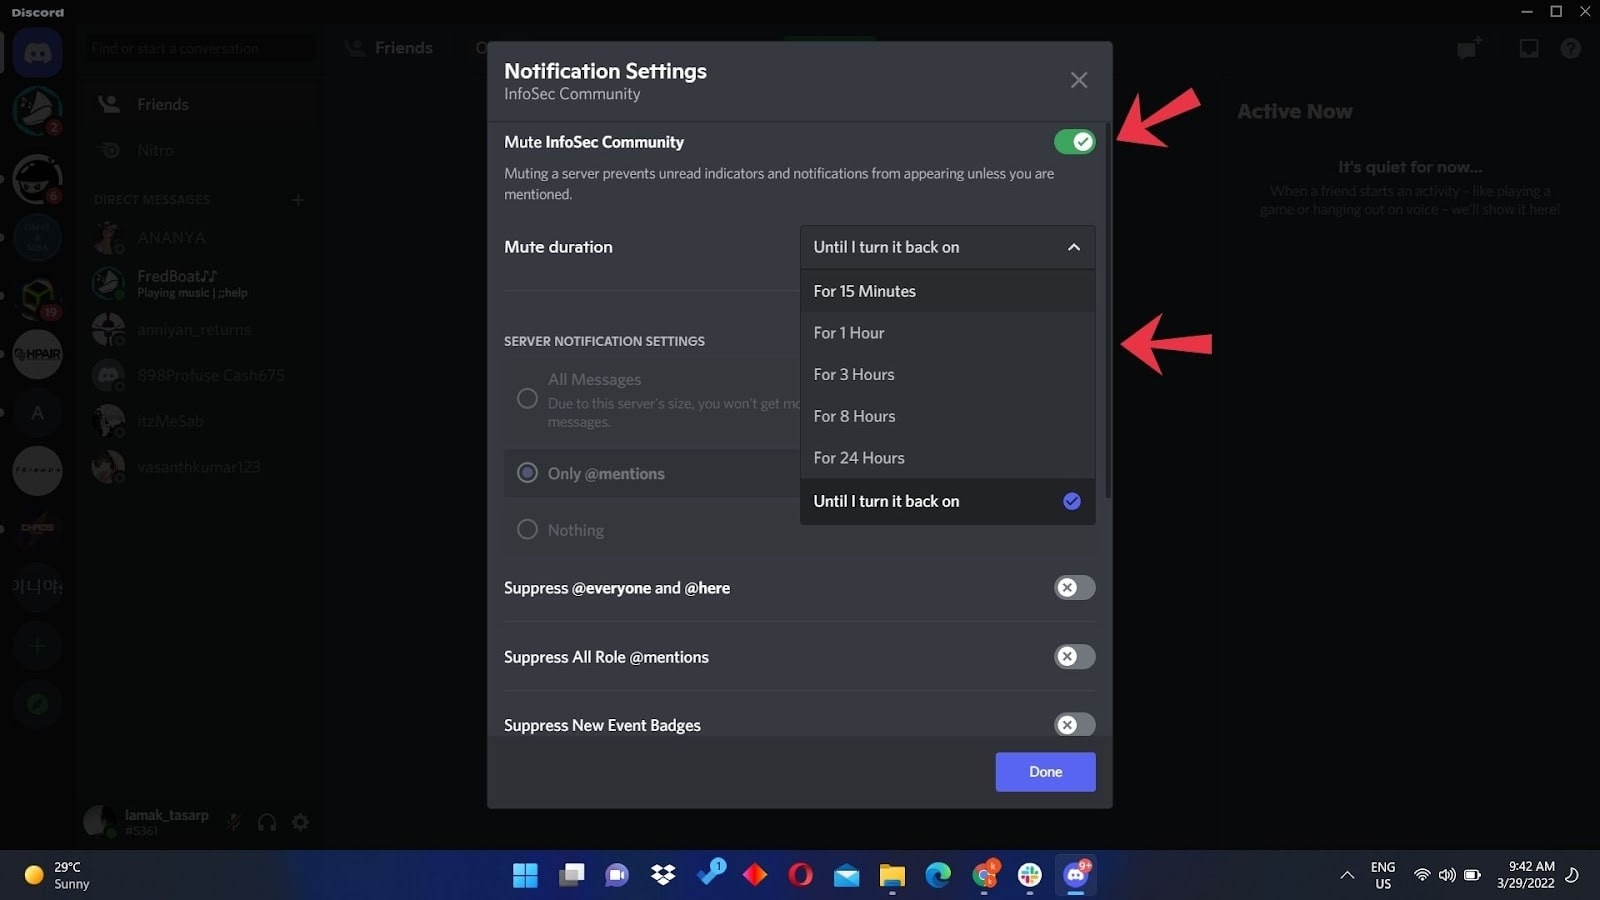Open Explore Public Servers compass icon
1600x900 pixels.
[x=38, y=704]
